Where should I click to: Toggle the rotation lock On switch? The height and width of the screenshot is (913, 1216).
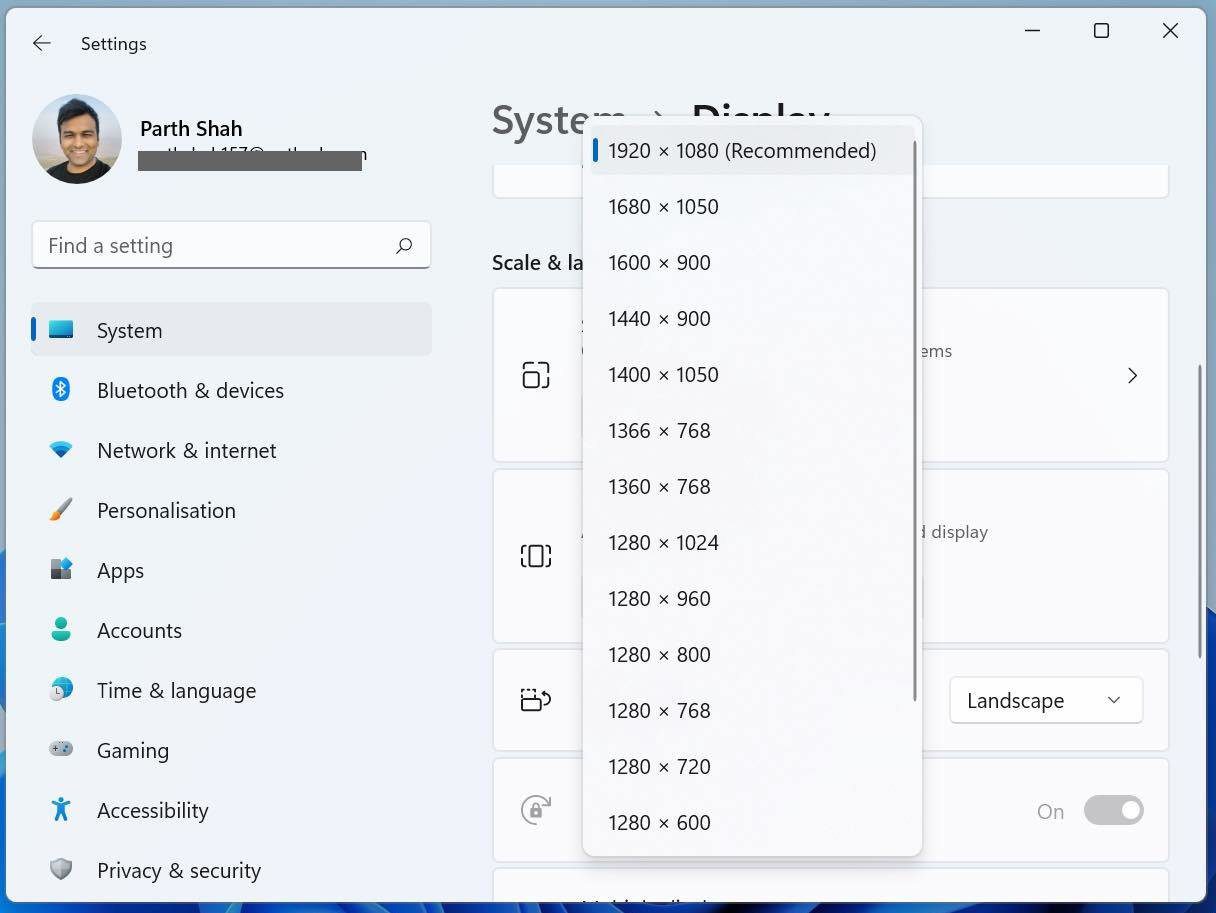1113,810
